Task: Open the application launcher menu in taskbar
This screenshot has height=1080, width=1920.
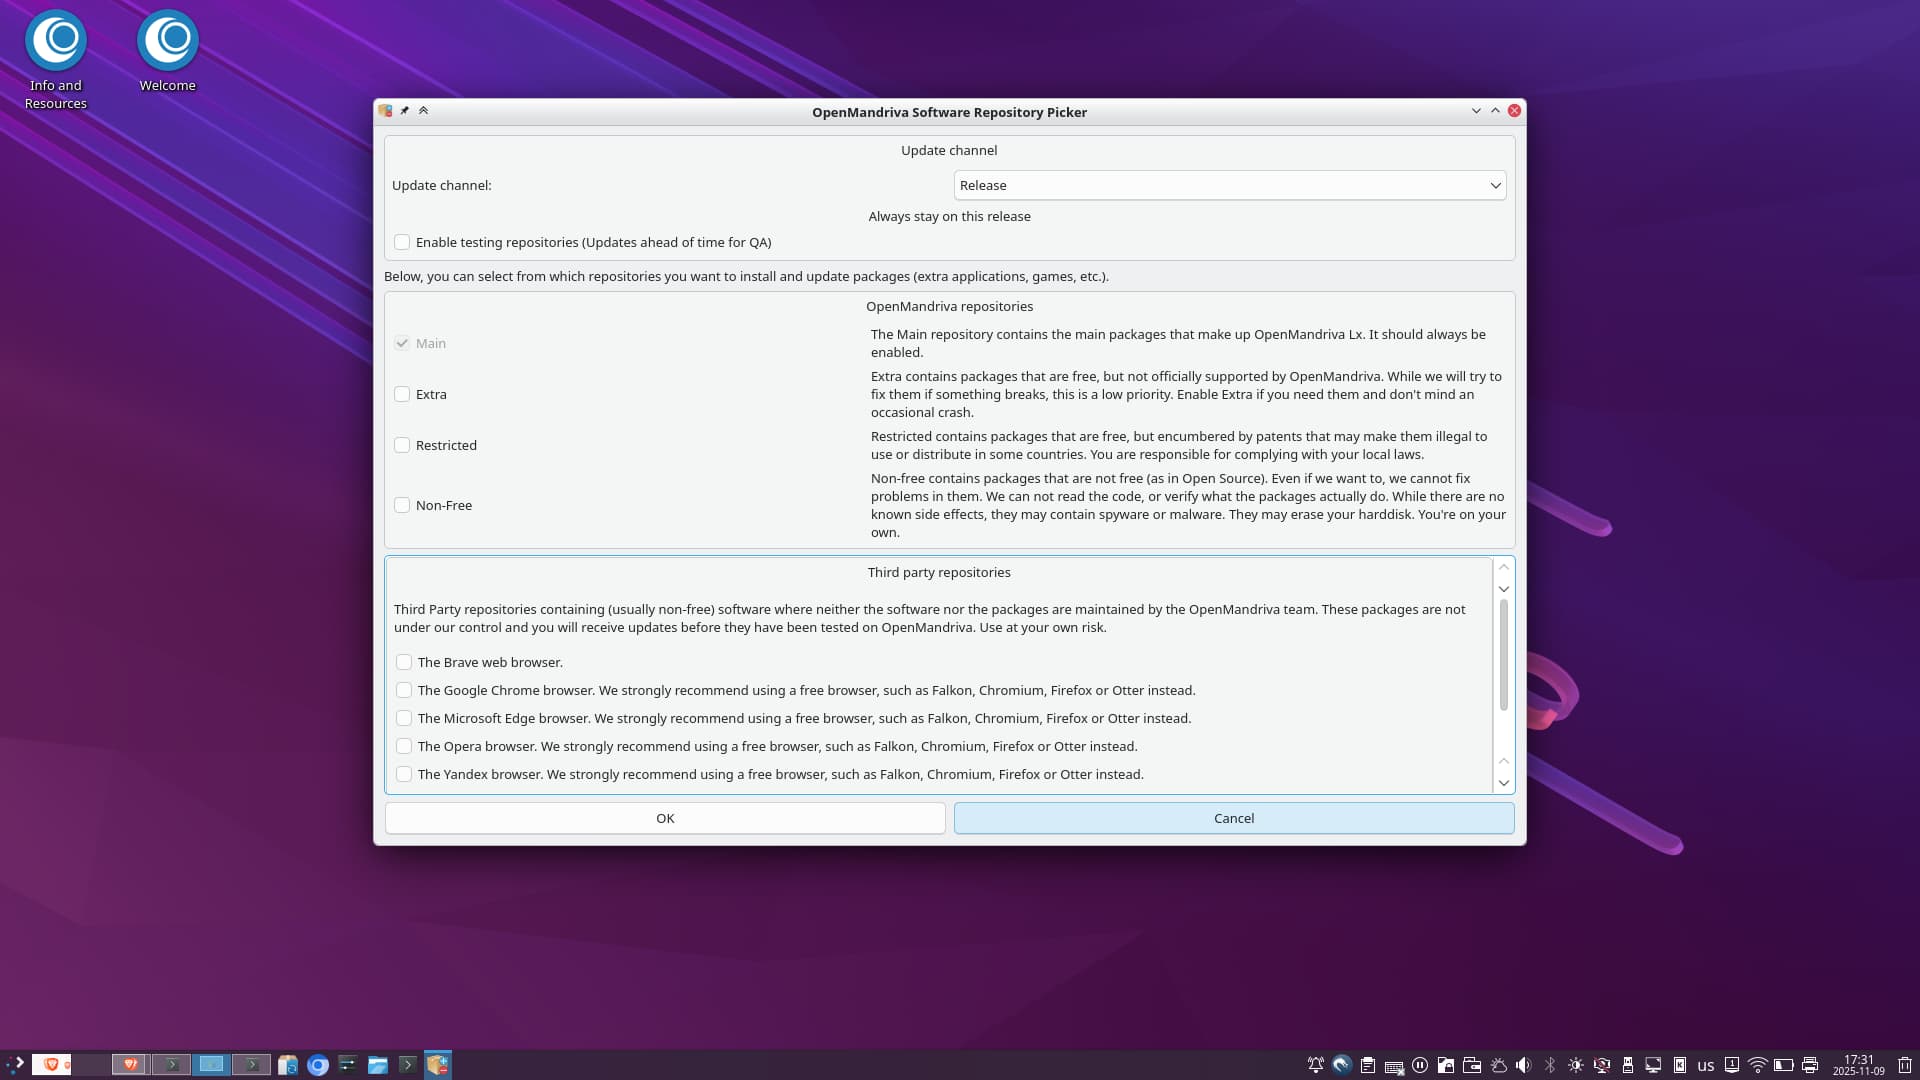Action: coord(15,1065)
